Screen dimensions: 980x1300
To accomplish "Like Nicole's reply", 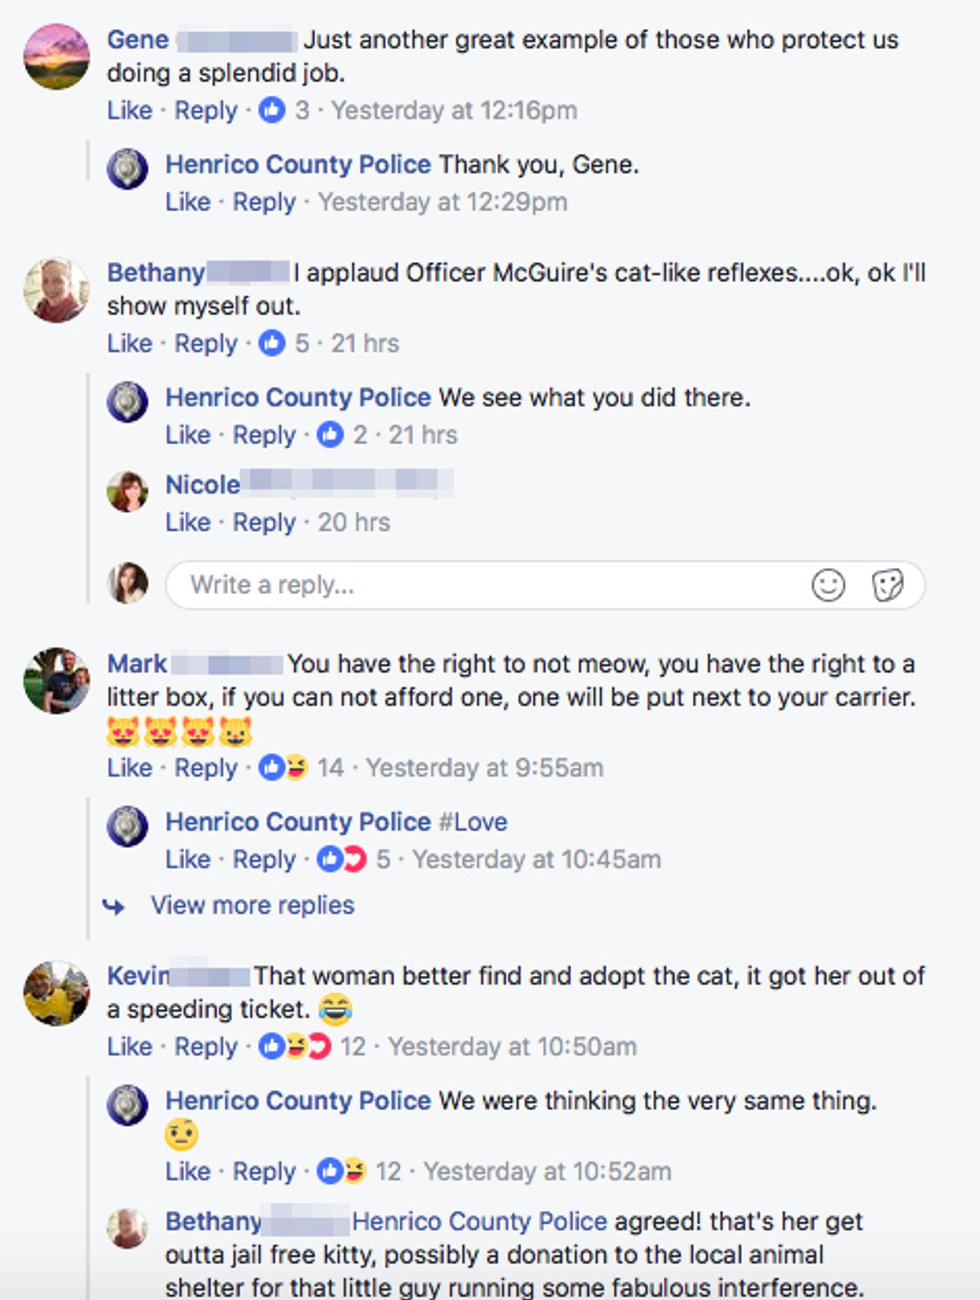I will pos(187,522).
